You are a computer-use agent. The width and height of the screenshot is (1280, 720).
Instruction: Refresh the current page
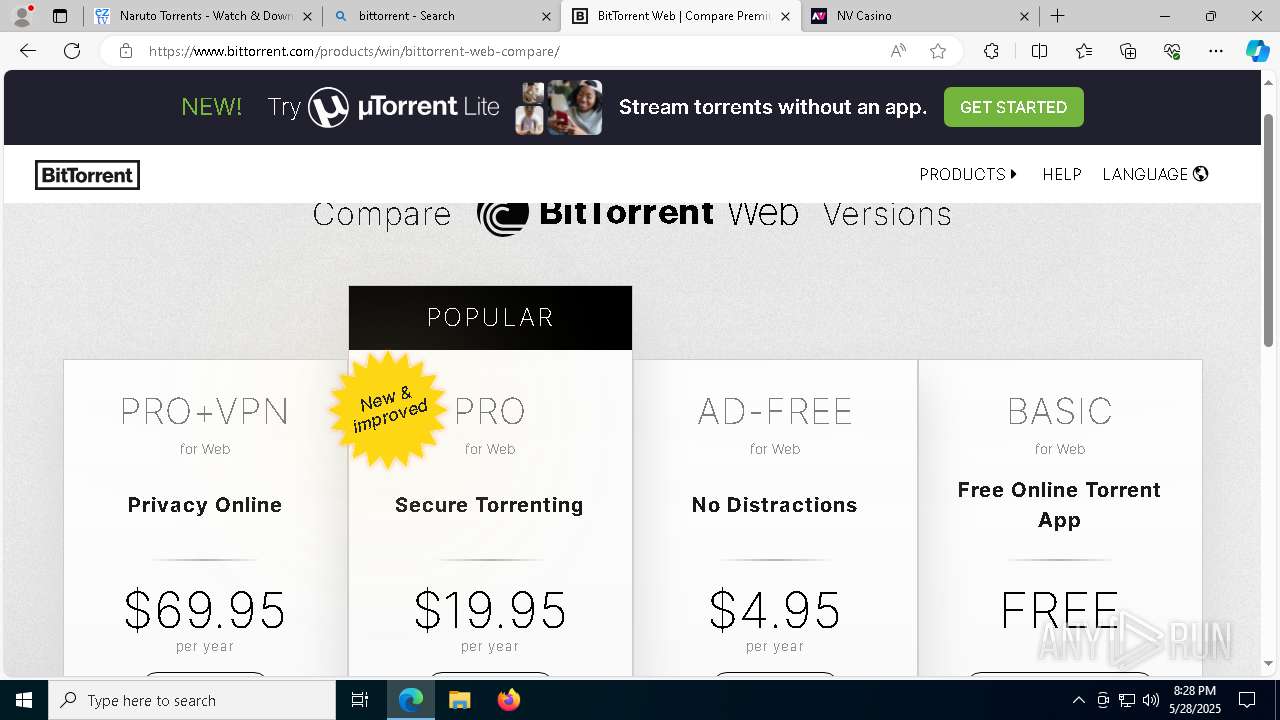(72, 51)
